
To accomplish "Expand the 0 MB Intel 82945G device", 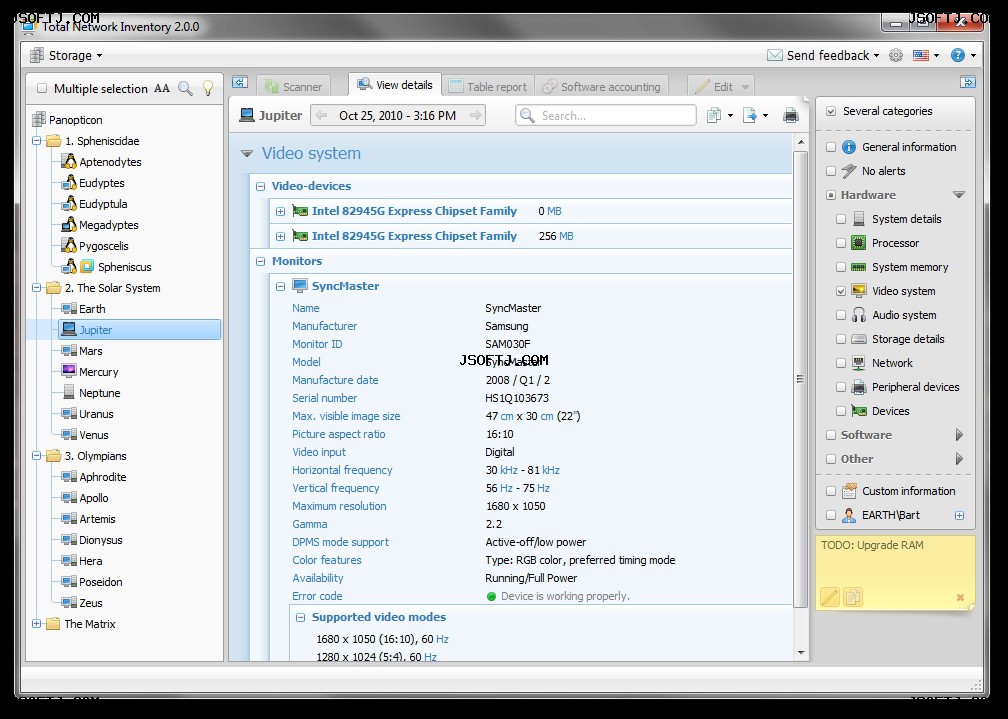I will (x=280, y=212).
